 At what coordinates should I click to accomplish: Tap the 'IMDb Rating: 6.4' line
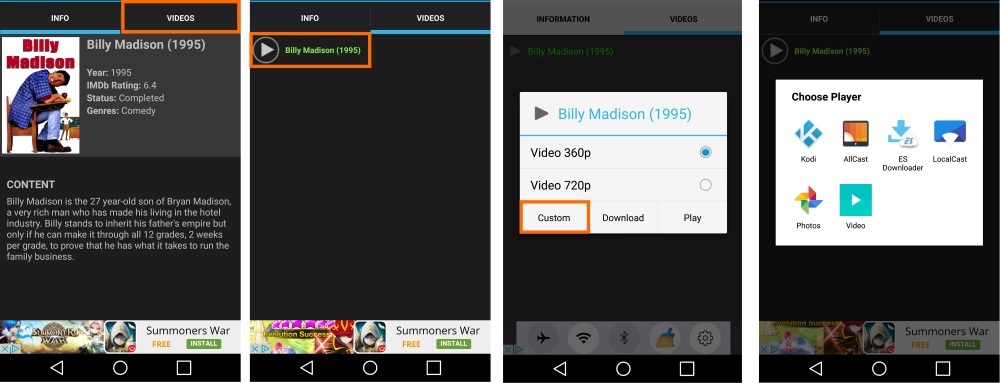pos(122,85)
